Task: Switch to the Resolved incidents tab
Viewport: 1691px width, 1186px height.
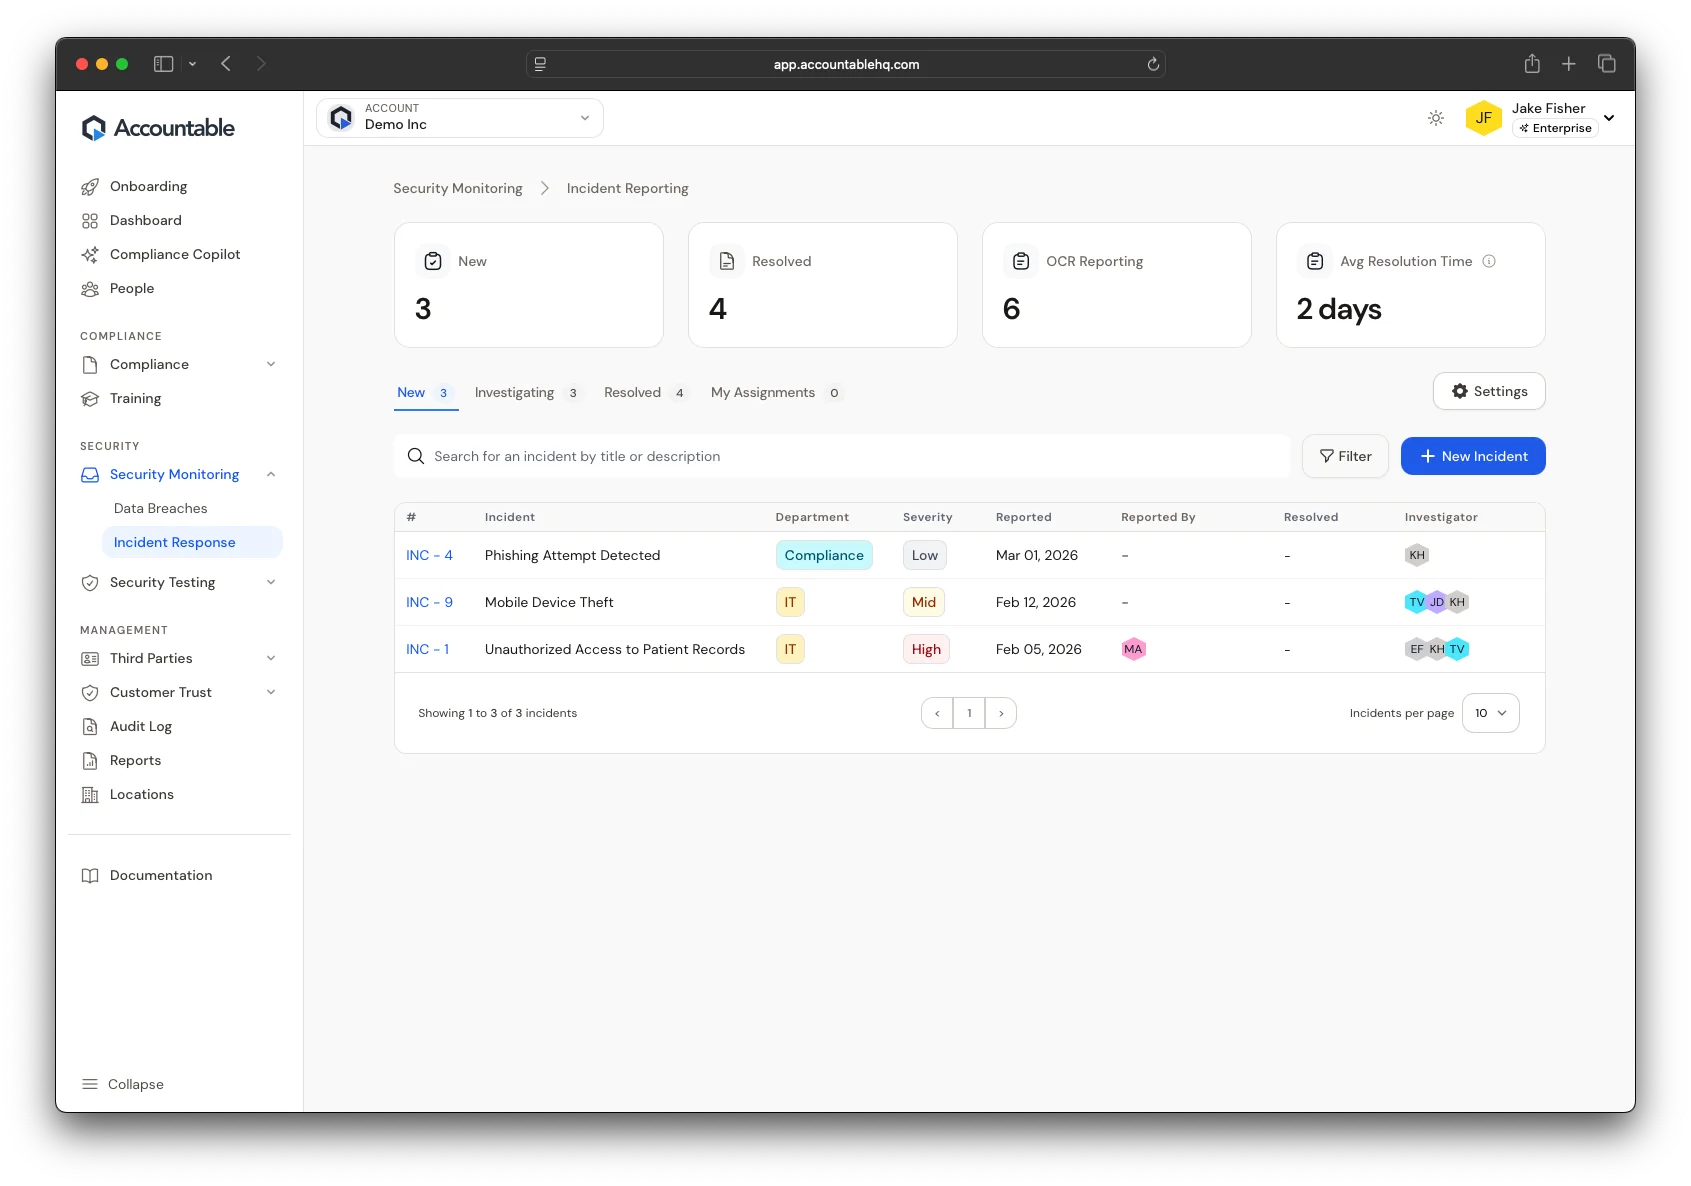Action: 631,392
